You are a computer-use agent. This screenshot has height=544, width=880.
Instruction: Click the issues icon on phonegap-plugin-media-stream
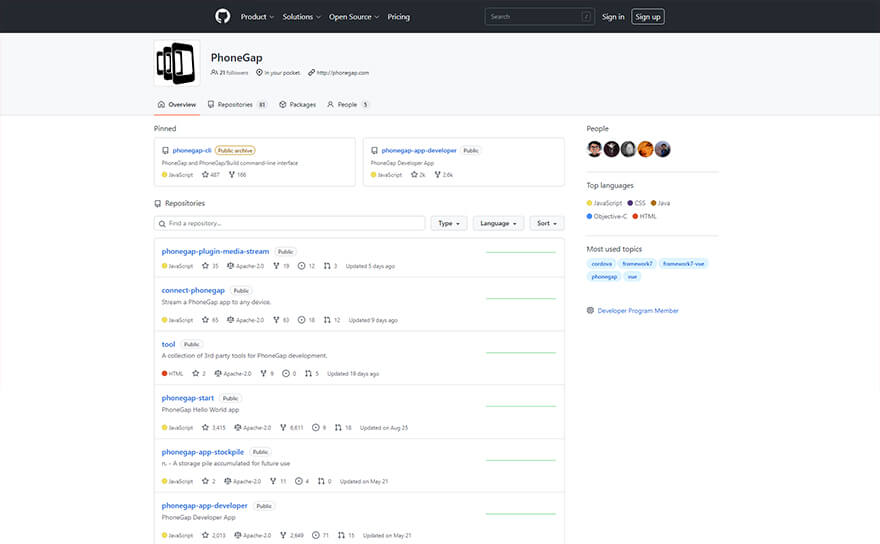point(299,266)
